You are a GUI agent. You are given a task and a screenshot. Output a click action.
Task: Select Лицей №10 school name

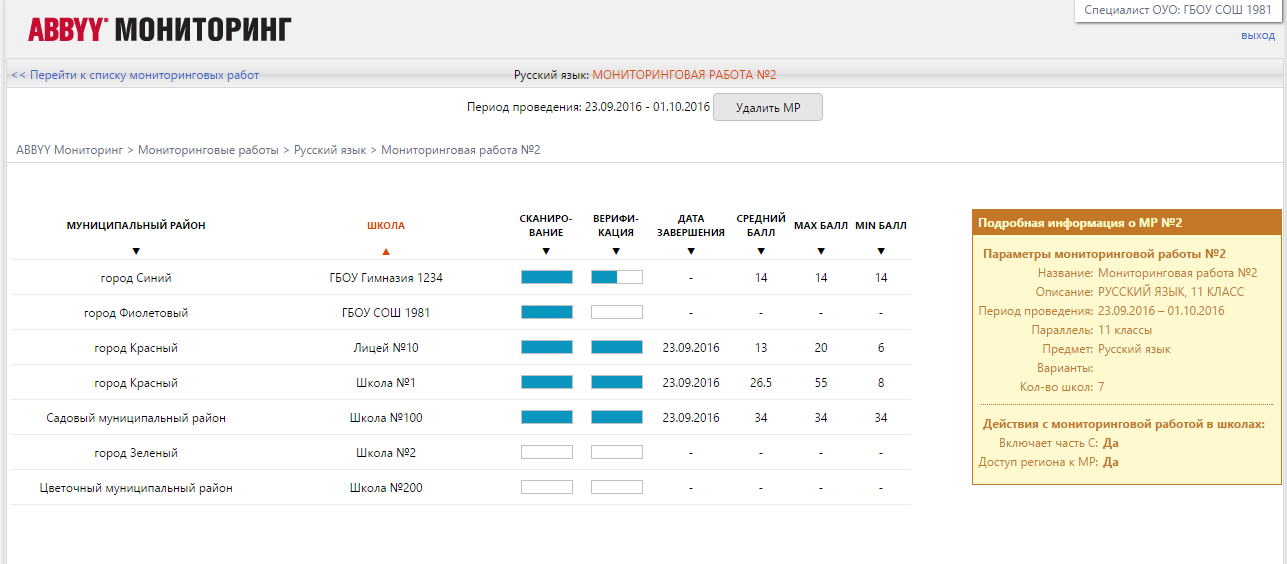(x=386, y=348)
